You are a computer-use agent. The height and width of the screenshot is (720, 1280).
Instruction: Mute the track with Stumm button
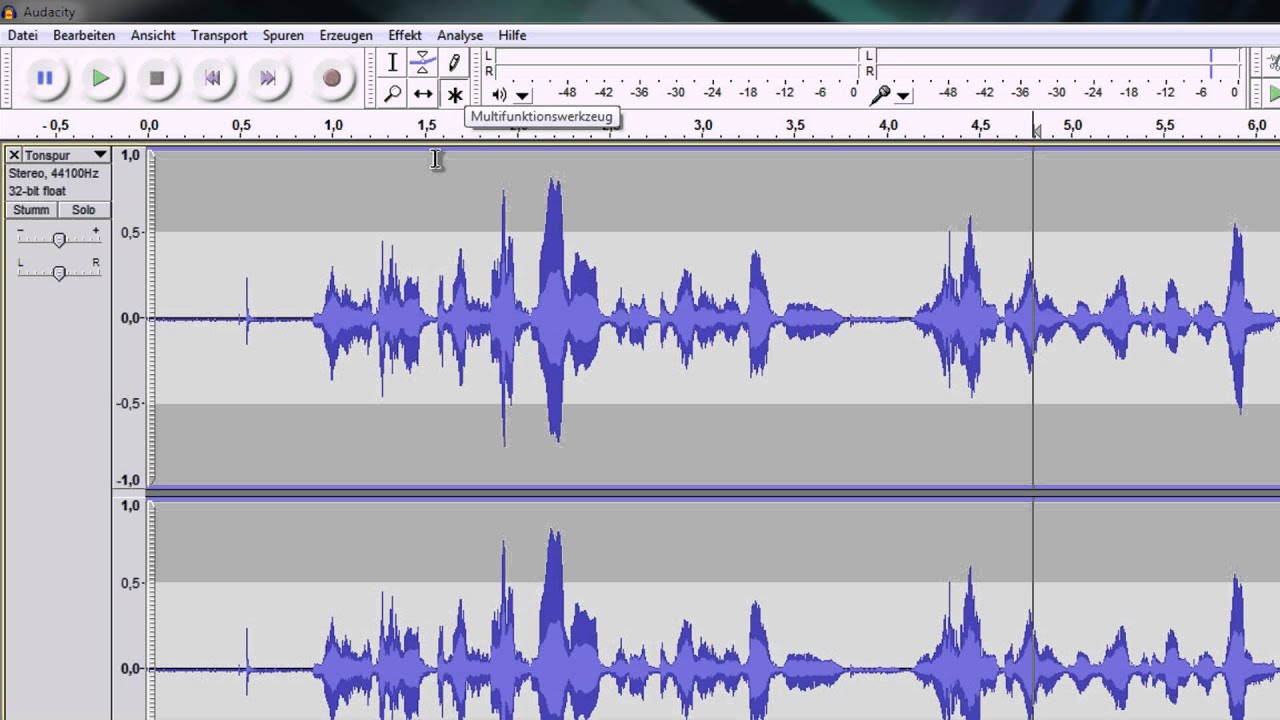31,210
